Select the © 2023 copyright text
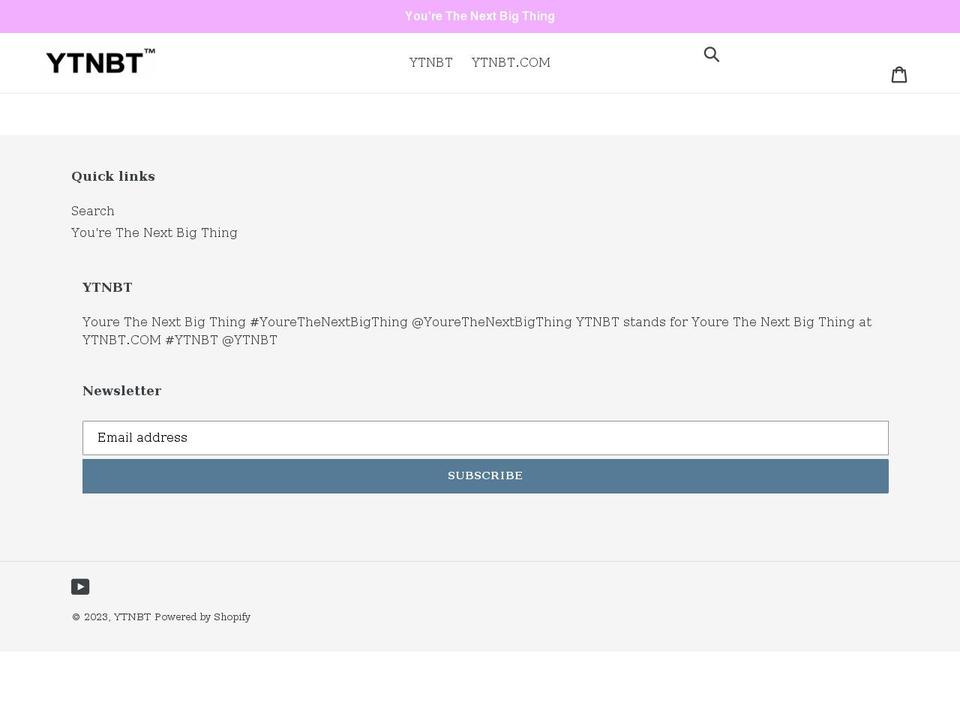The image size is (960, 720). [91, 617]
